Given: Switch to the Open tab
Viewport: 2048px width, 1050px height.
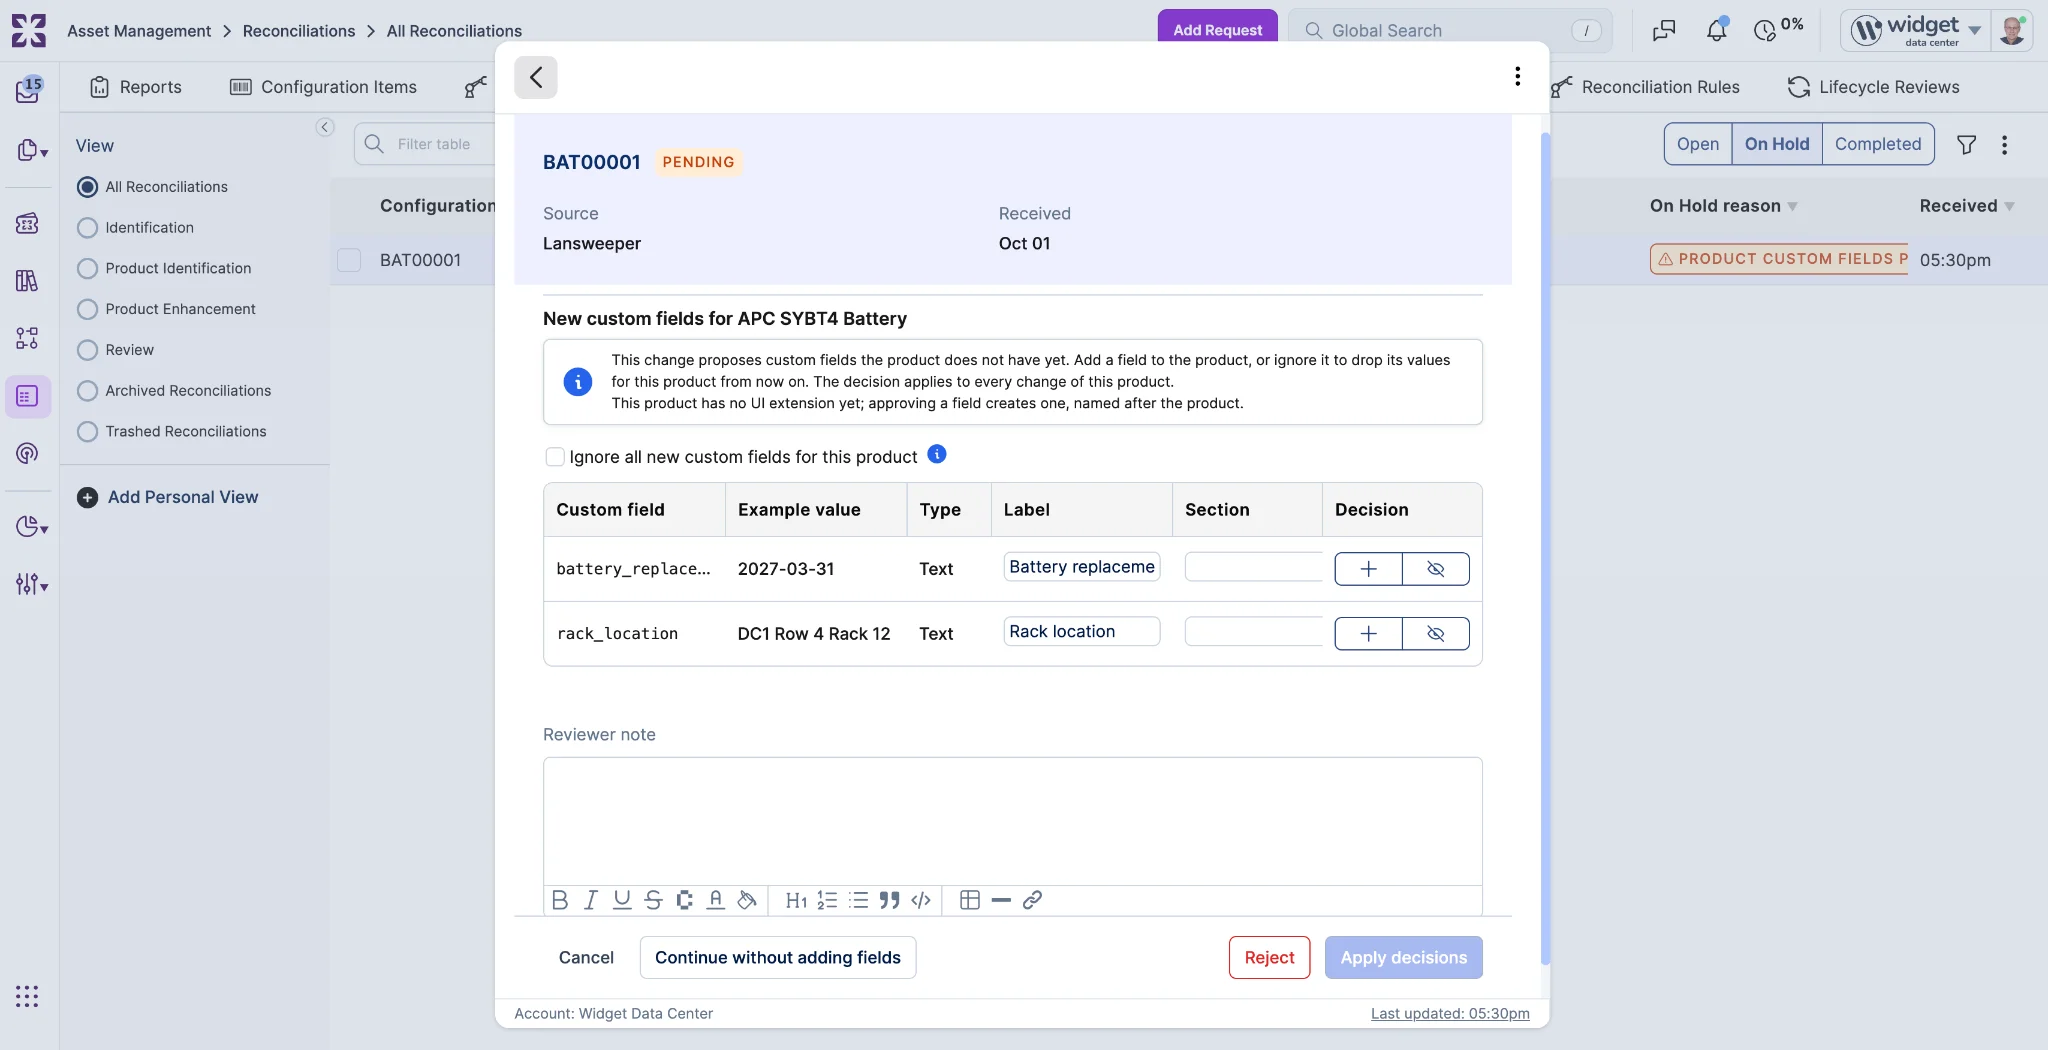Looking at the screenshot, I should 1697,144.
